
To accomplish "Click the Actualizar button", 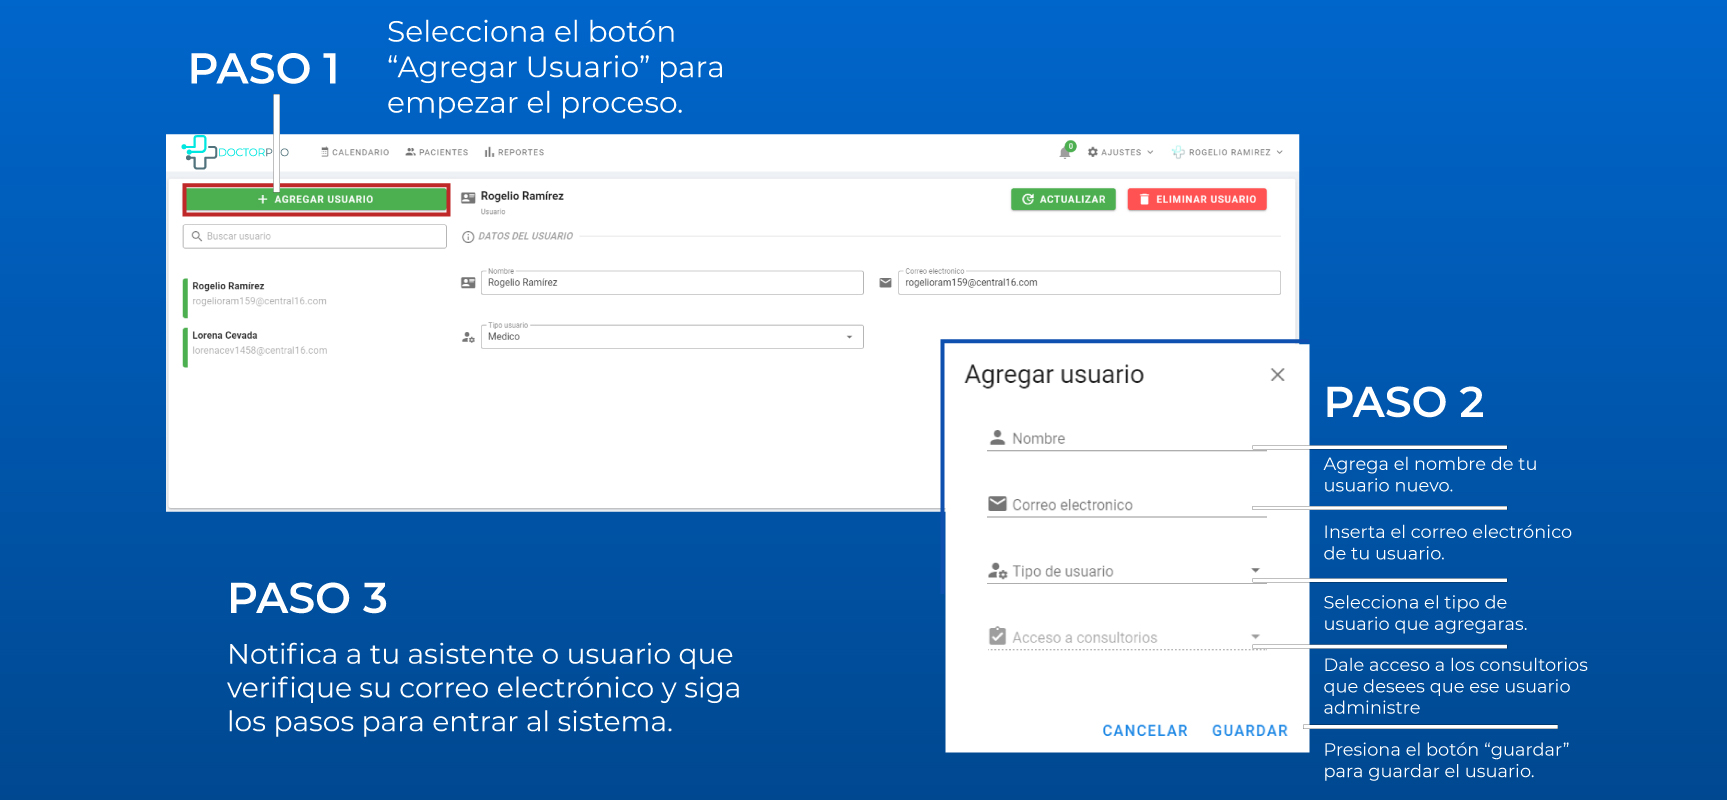I will pyautogui.click(x=1063, y=199).
